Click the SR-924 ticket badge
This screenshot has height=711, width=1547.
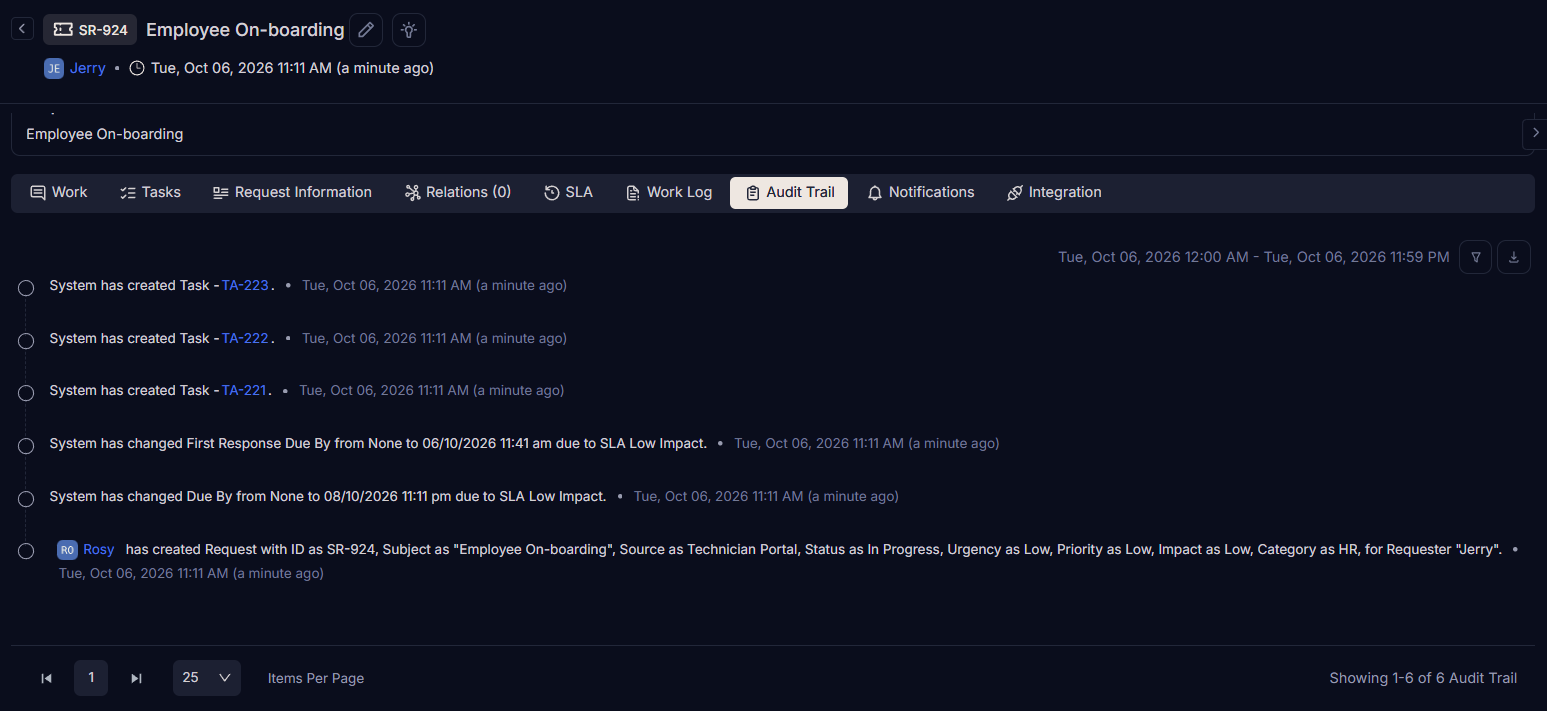(x=90, y=30)
